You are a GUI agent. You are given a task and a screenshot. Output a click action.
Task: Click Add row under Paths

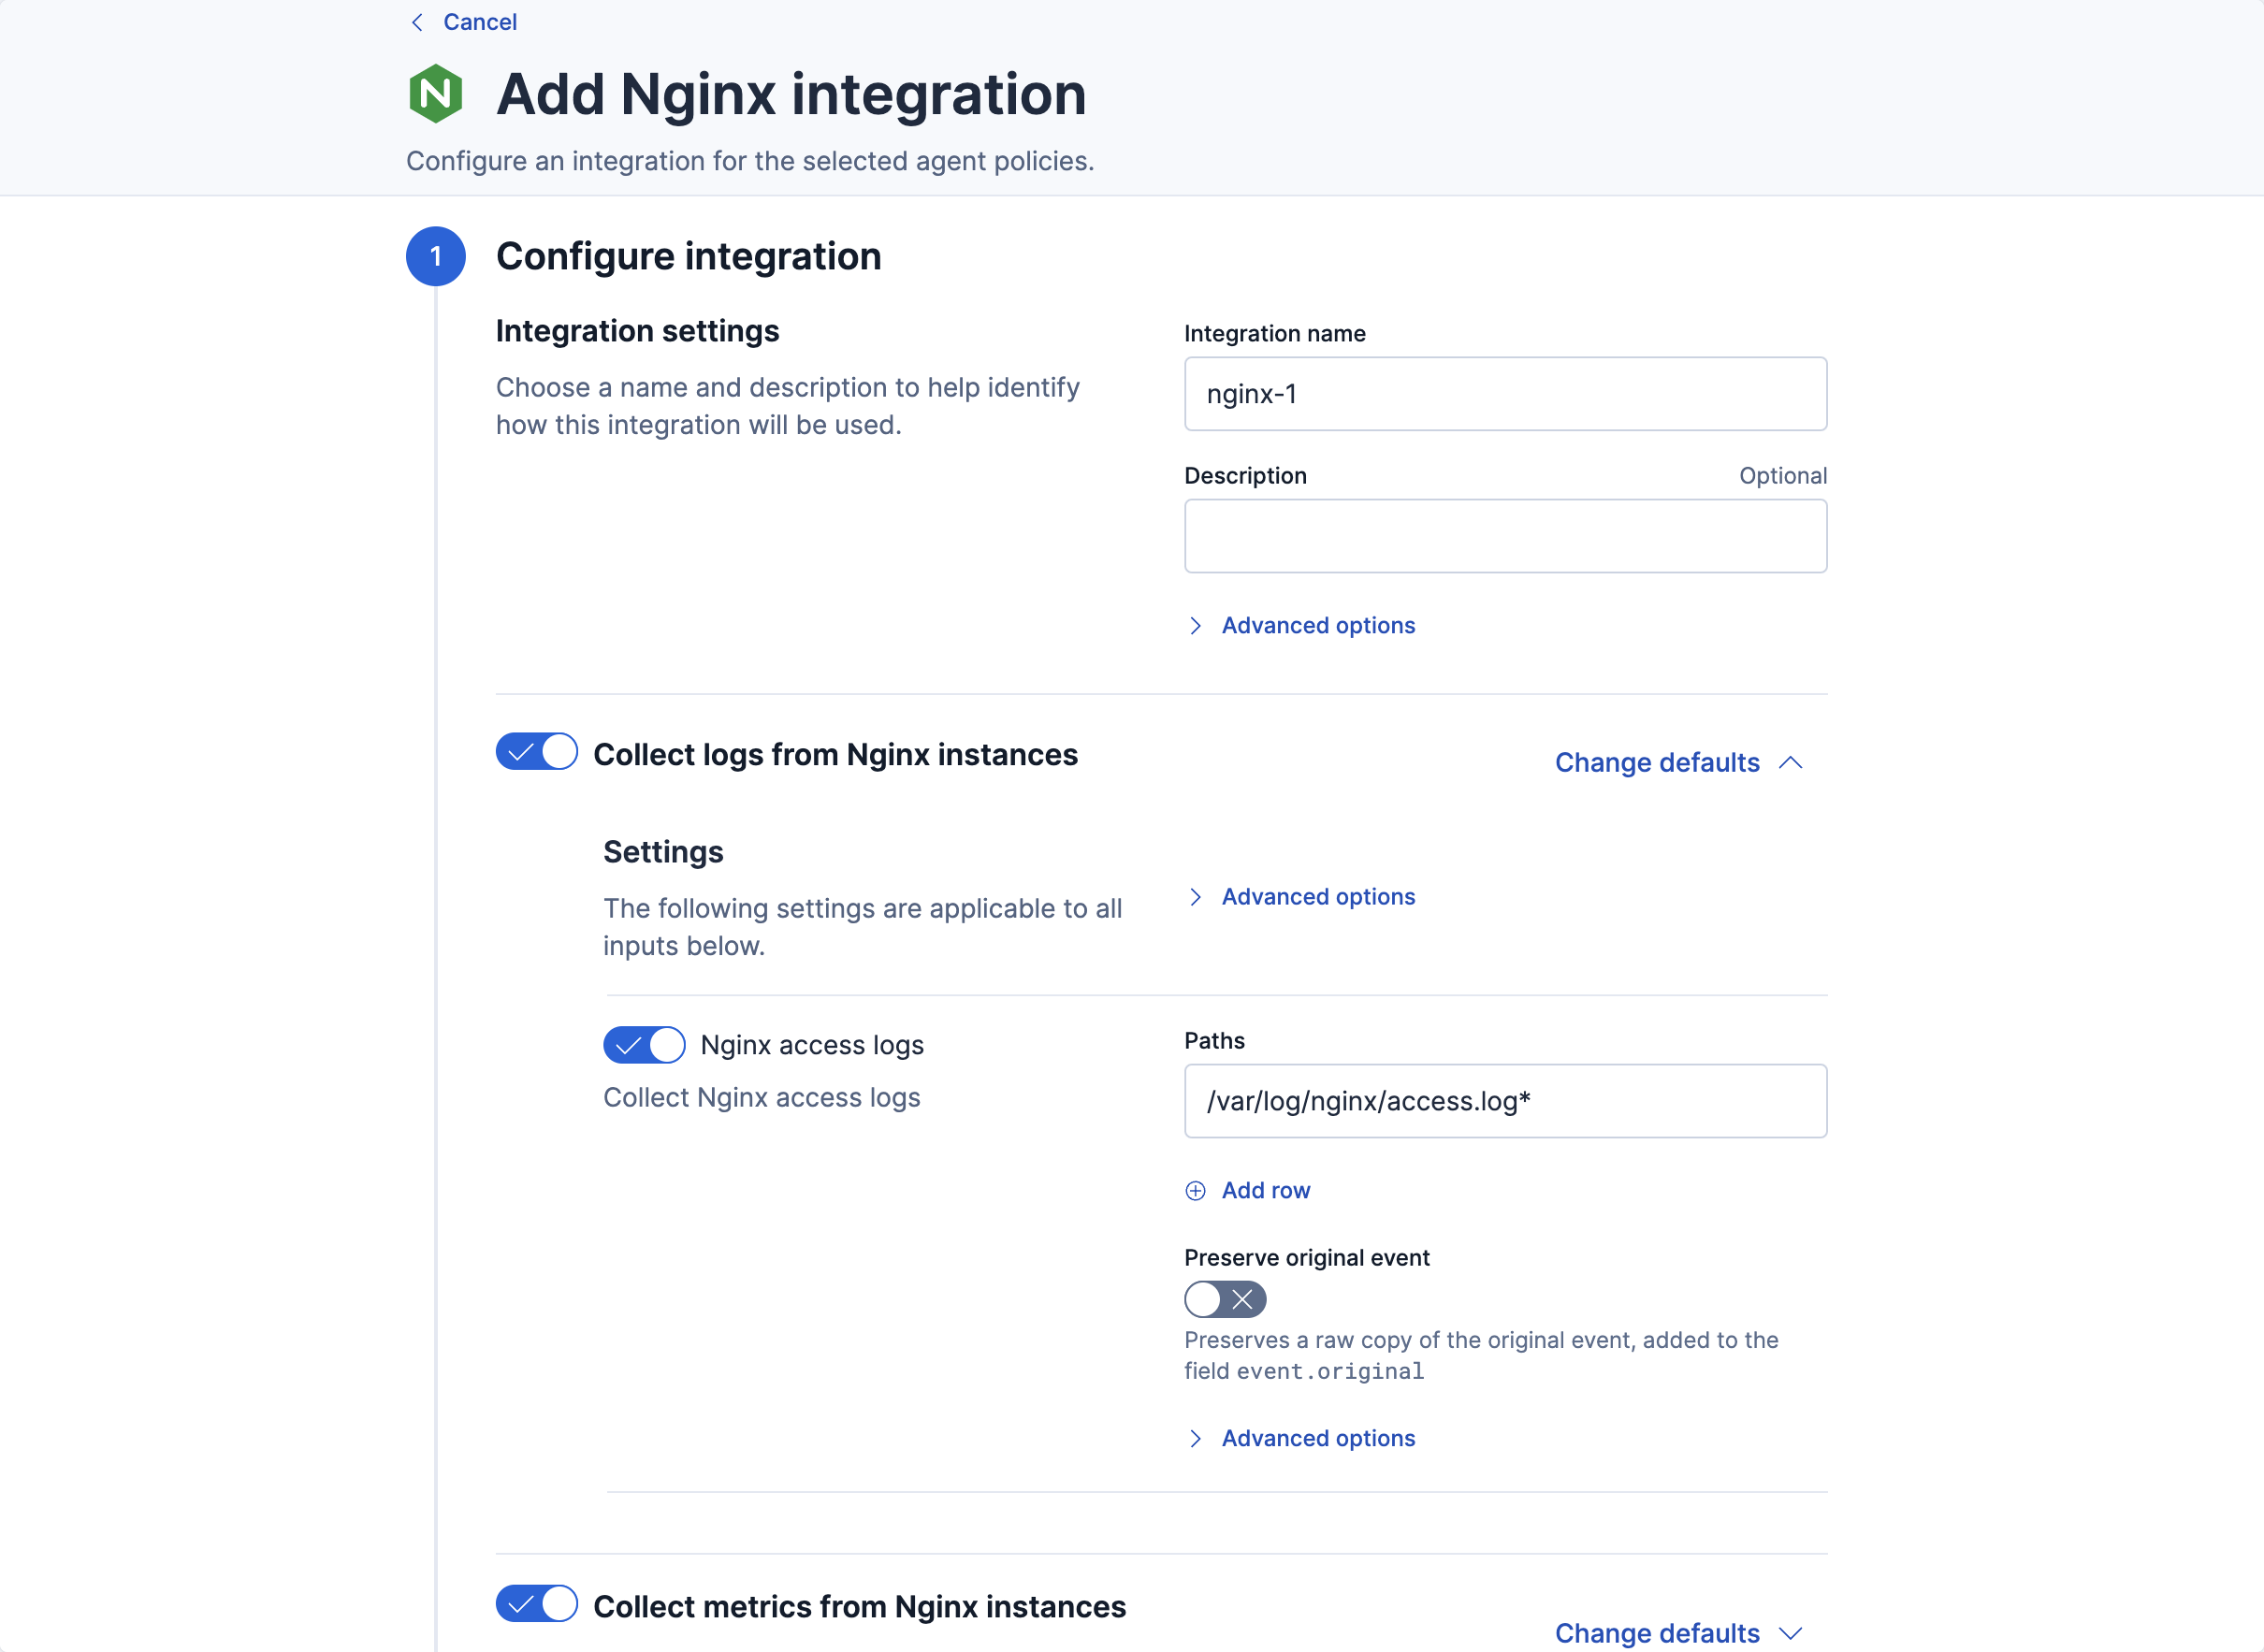1247,1191
